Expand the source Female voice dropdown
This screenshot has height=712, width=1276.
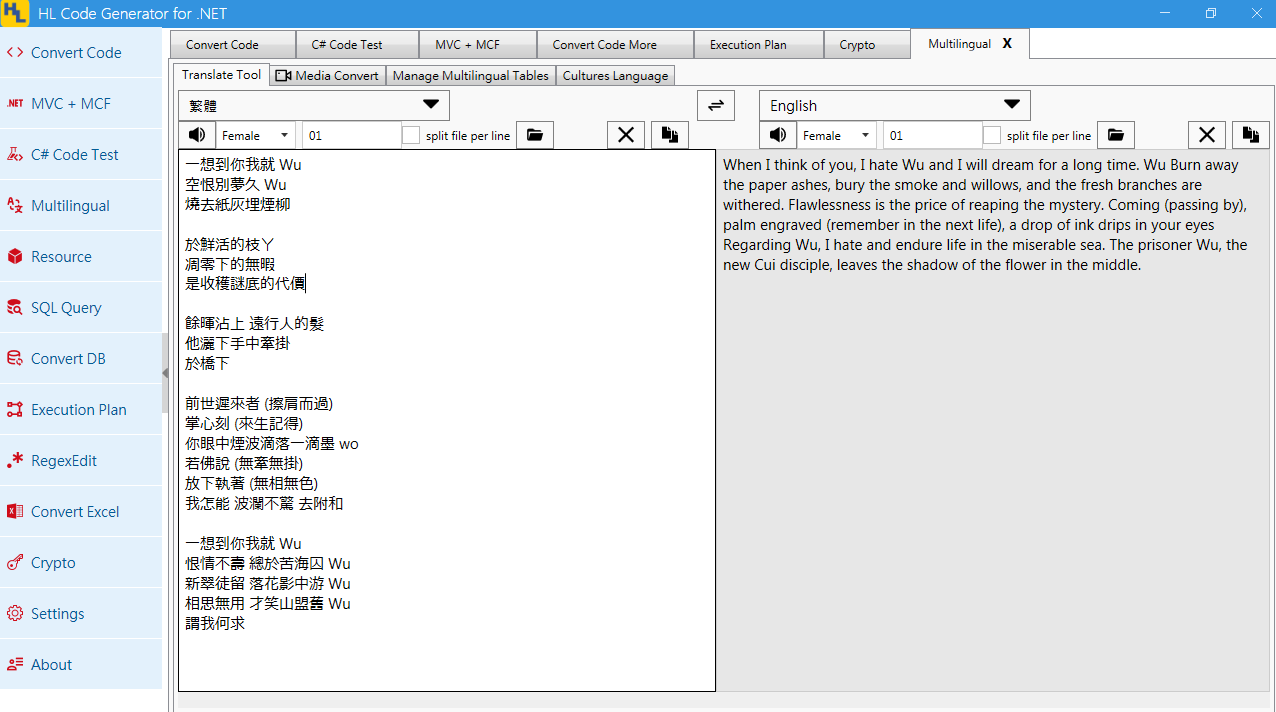(256, 135)
